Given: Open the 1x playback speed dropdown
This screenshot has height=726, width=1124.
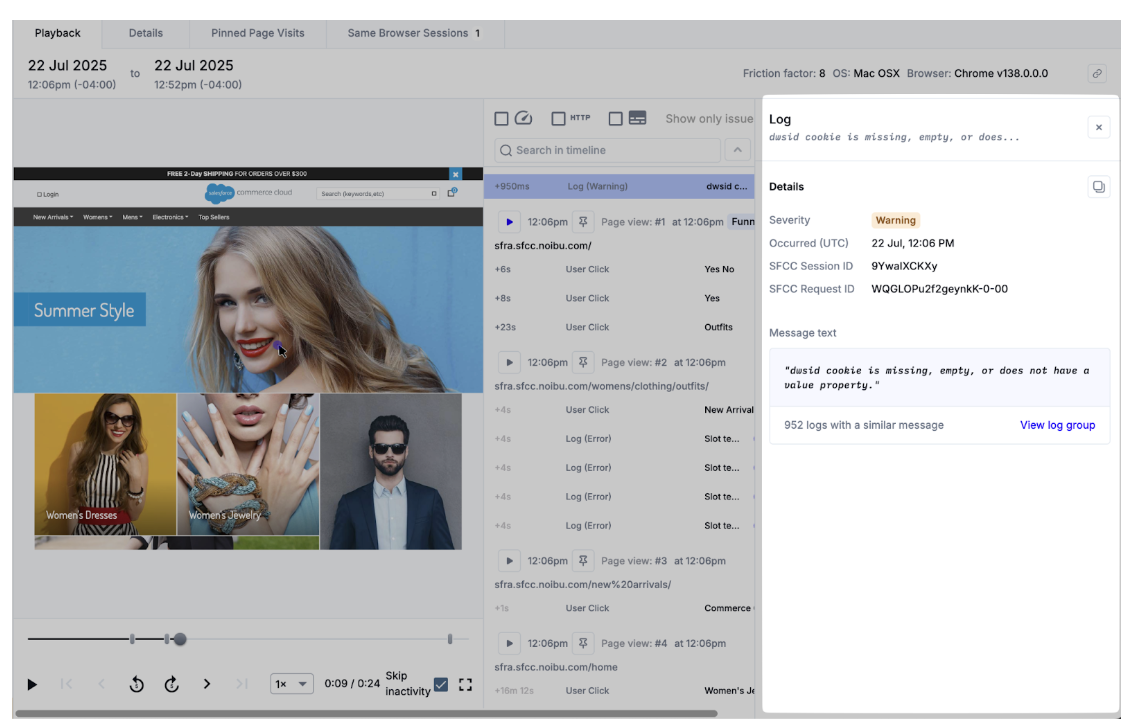Looking at the screenshot, I should click(292, 684).
